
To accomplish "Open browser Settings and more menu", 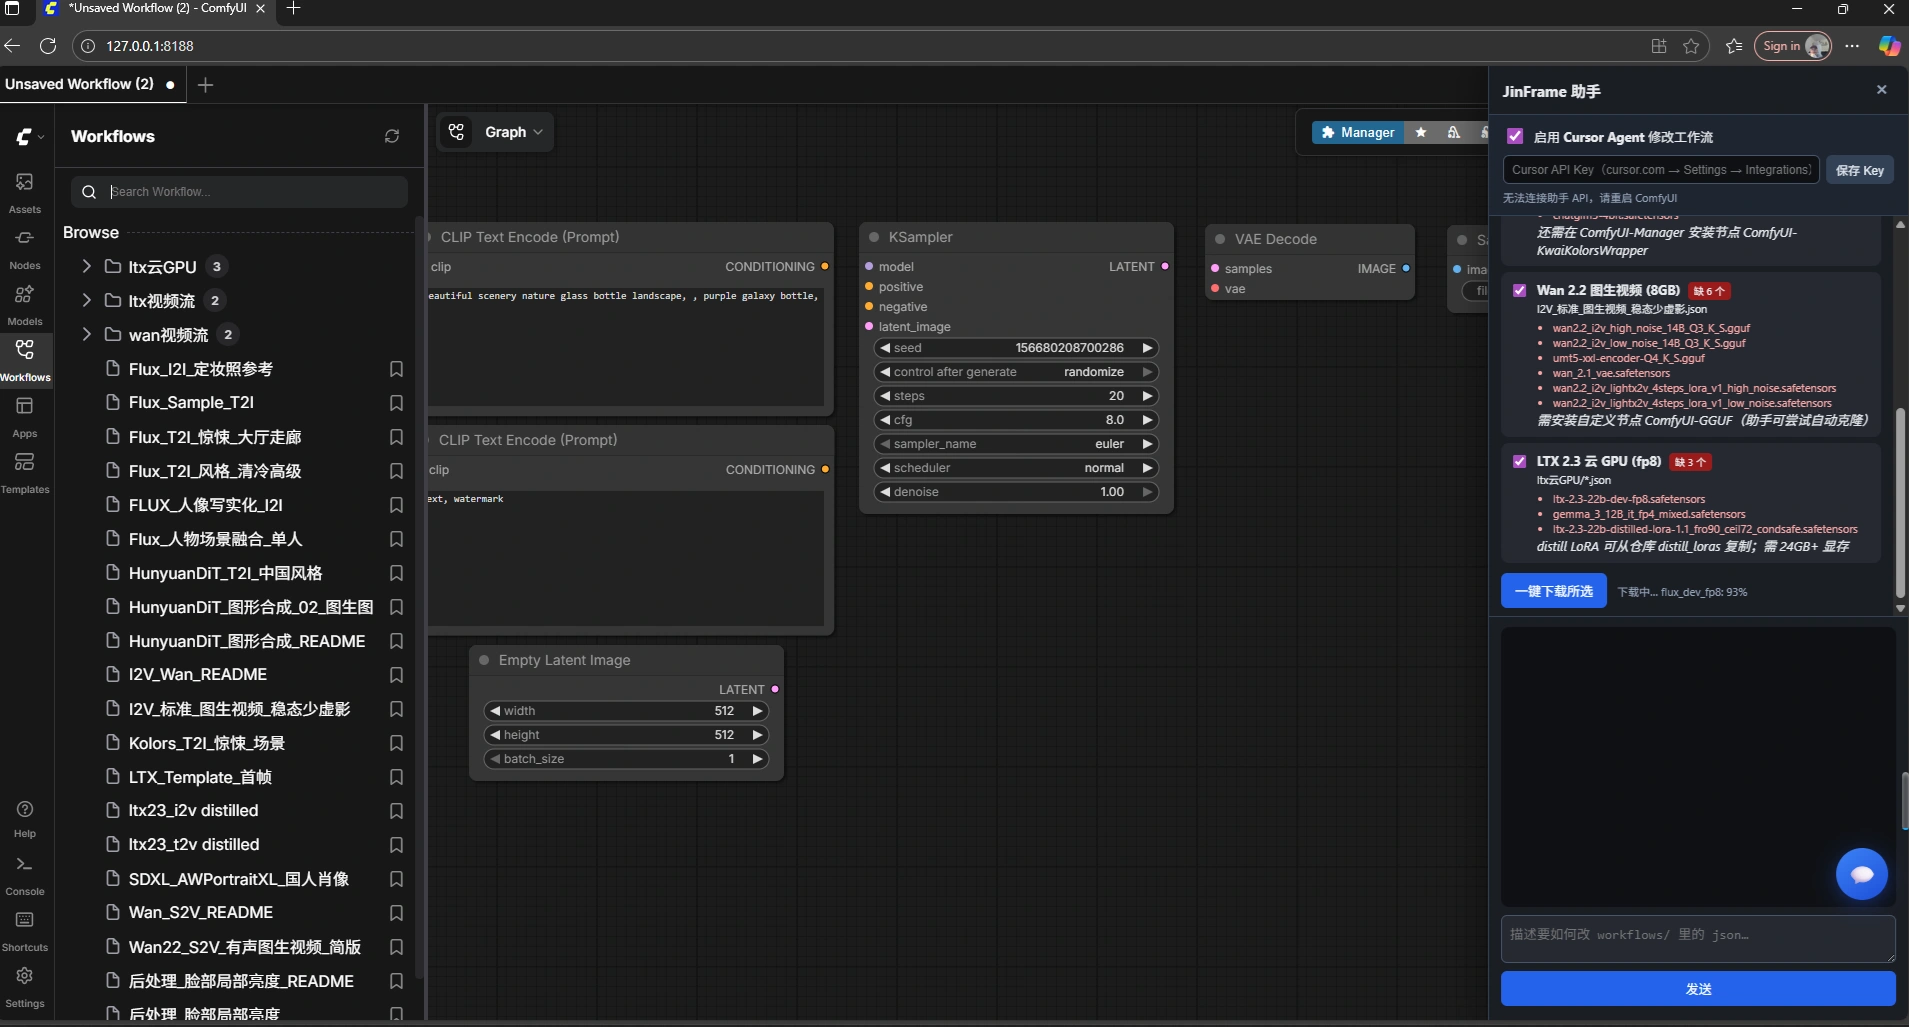I will pos(1852,46).
